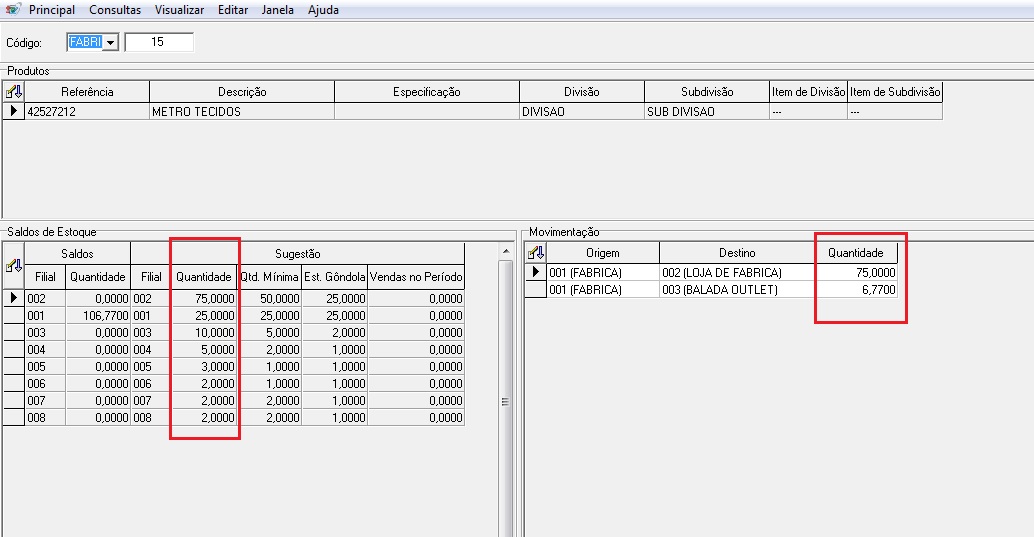Click Saldos filial 007 cell
Screen dimensions: 1034x537
[45, 400]
